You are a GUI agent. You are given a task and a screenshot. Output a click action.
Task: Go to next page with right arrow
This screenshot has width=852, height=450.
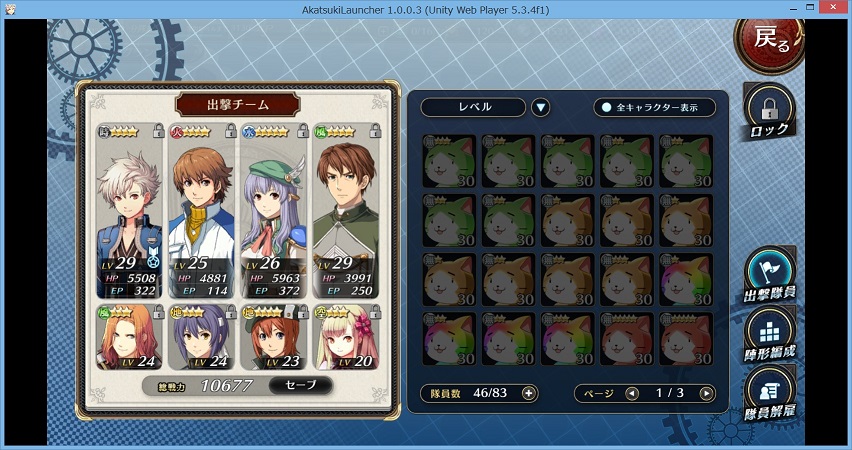click(x=706, y=393)
